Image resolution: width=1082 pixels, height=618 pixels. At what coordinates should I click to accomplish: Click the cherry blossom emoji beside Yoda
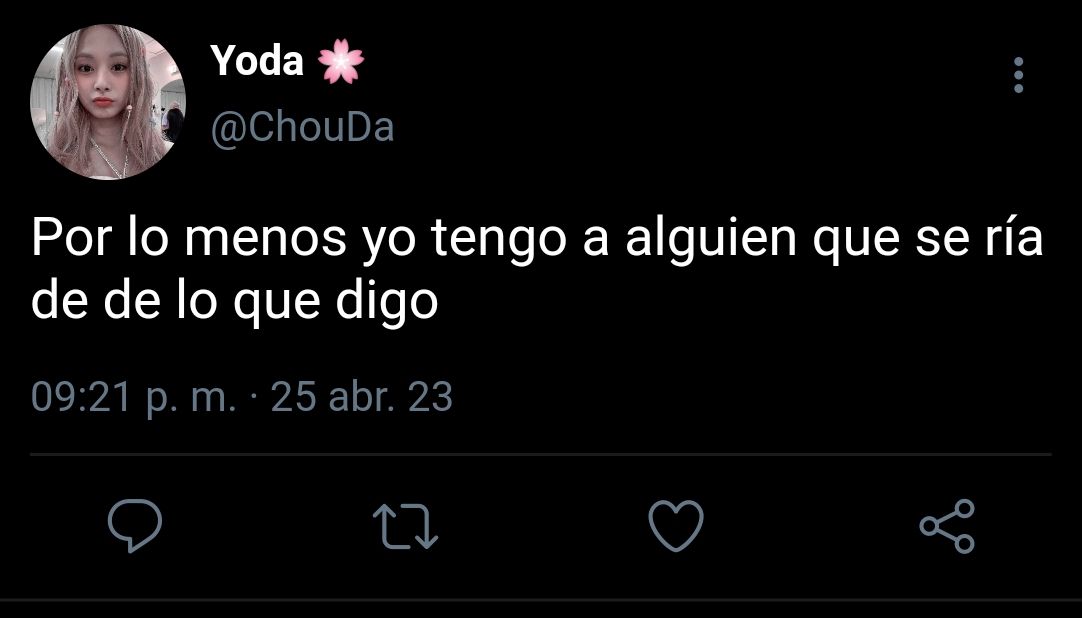pyautogui.click(x=341, y=61)
